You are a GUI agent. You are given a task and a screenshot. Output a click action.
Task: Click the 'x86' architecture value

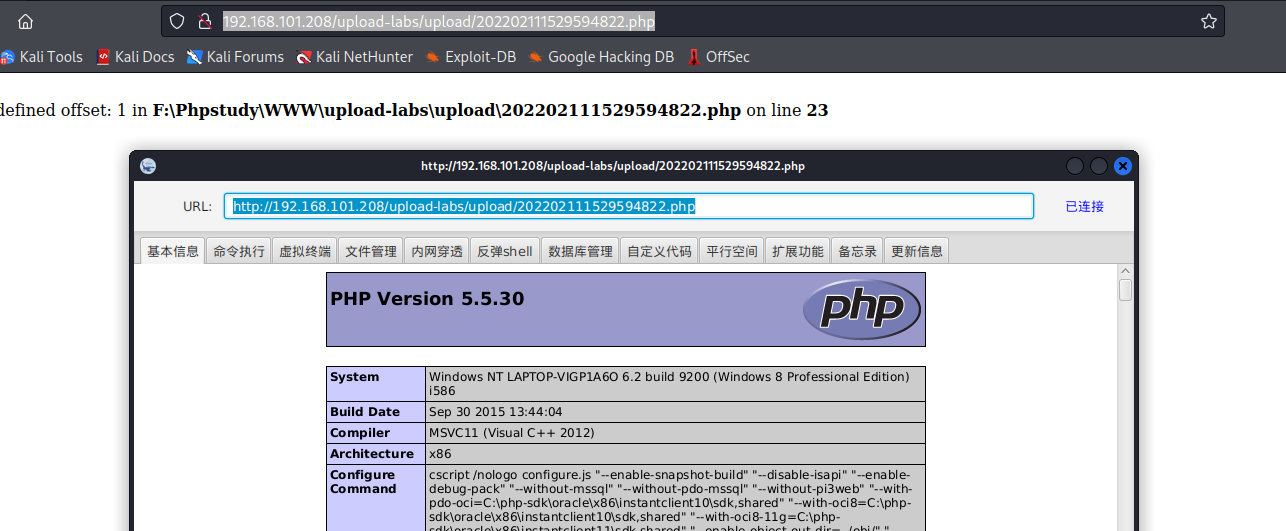(440, 454)
